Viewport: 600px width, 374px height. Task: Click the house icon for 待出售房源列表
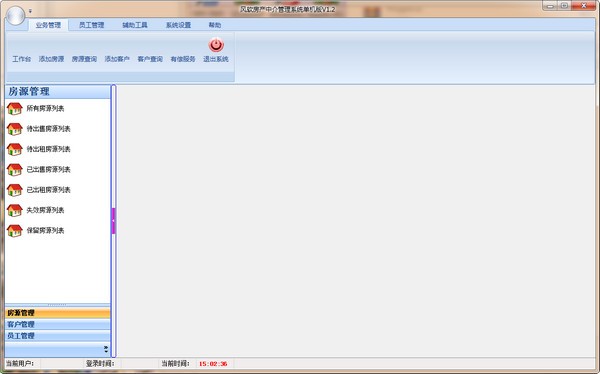(15, 129)
